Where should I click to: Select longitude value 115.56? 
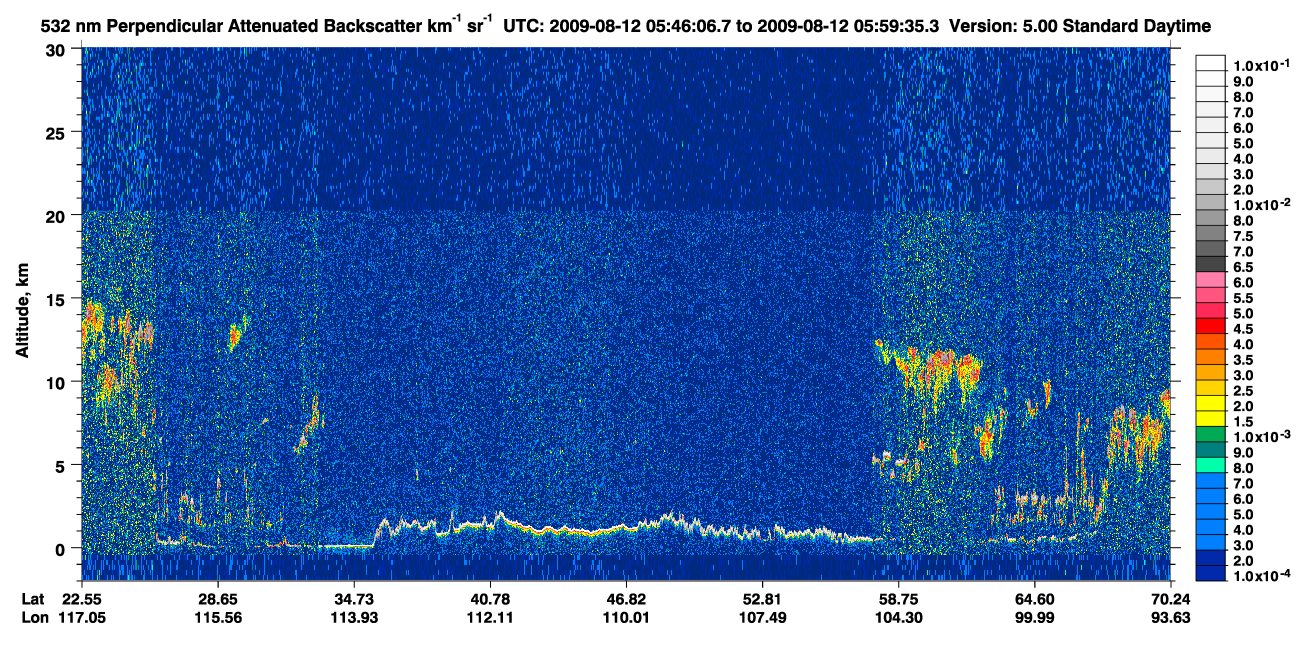click(218, 617)
